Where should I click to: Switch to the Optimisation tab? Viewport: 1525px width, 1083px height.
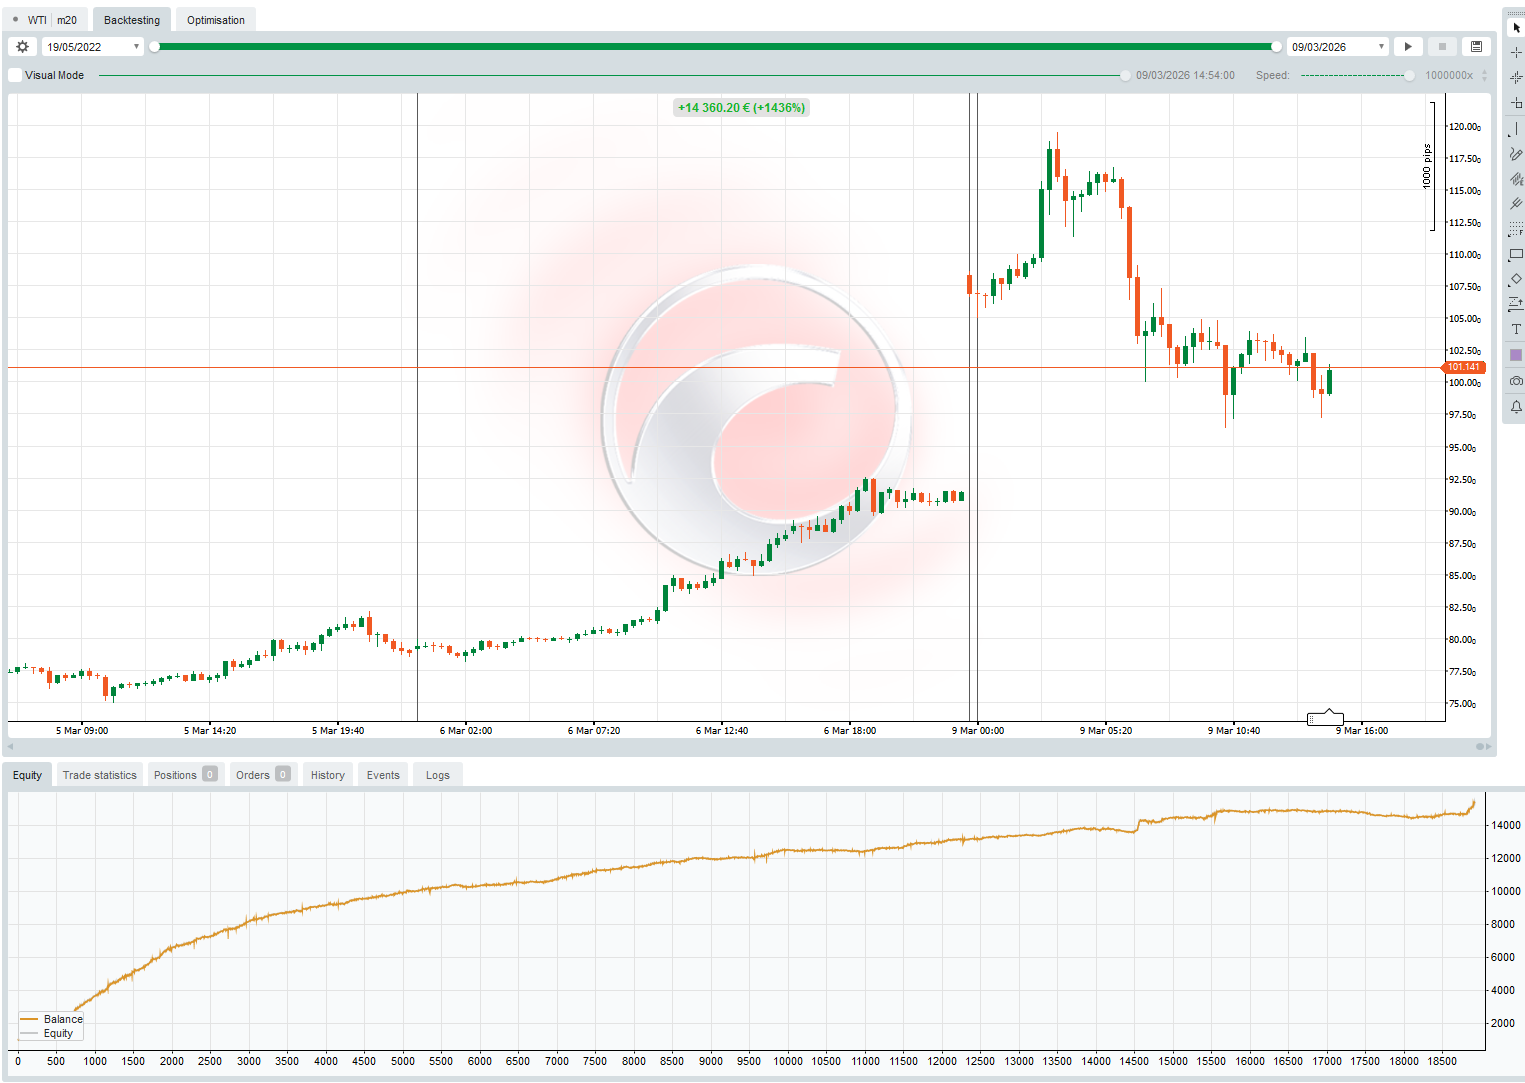pos(214,19)
